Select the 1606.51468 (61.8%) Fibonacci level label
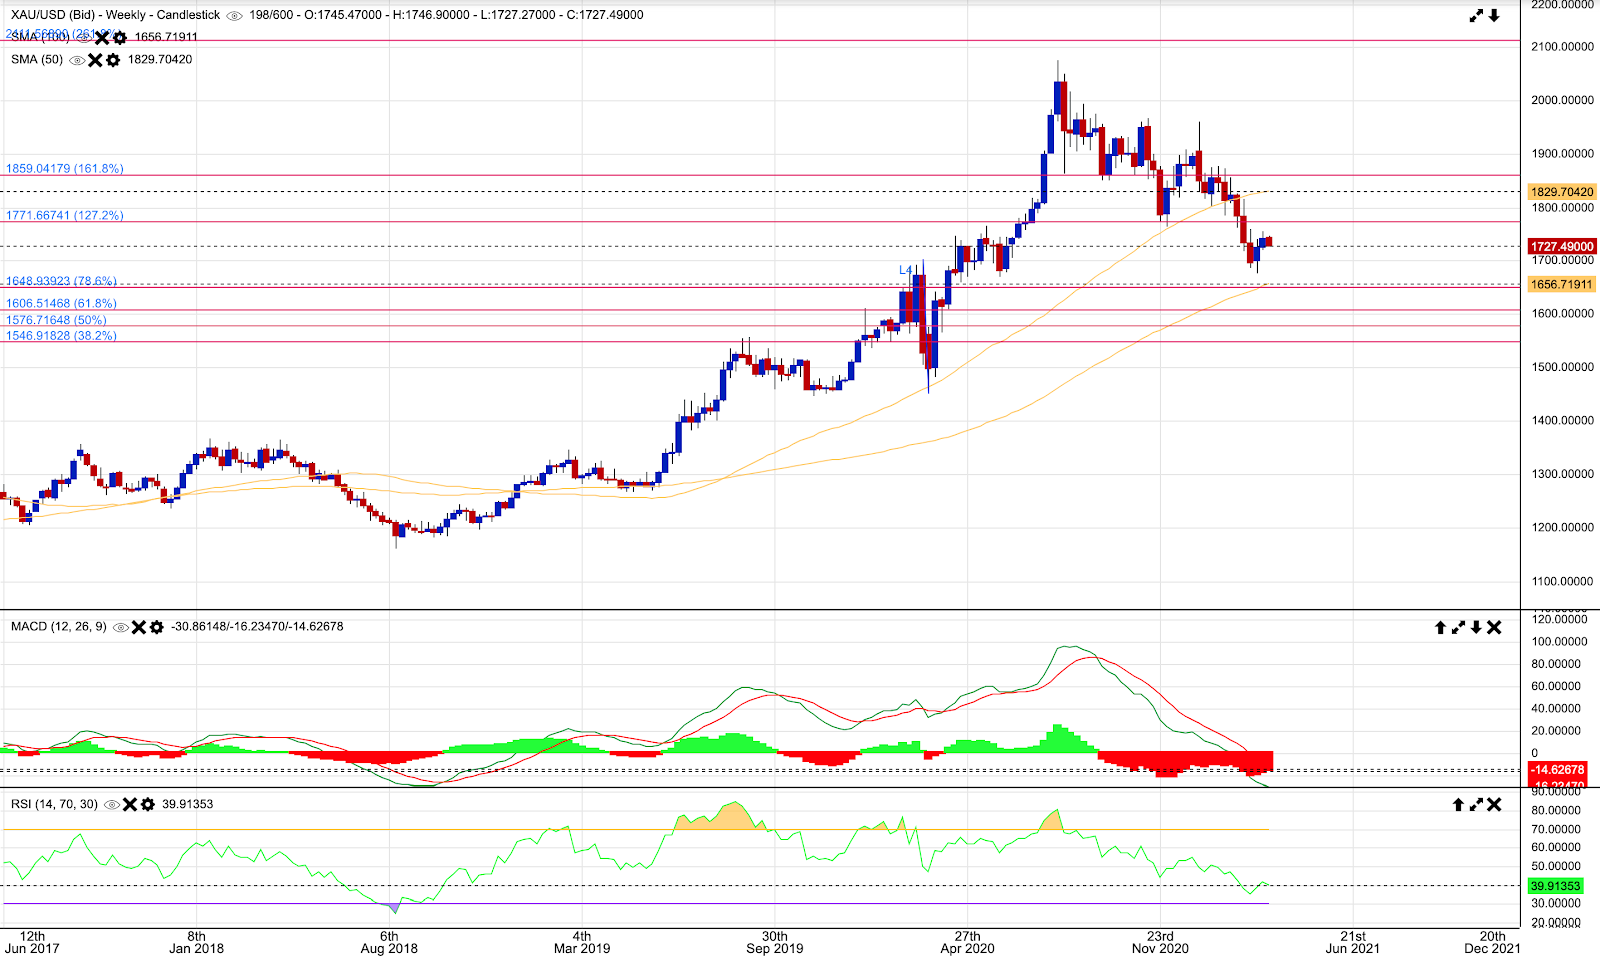Viewport: 1600px width, 957px height. (x=61, y=304)
